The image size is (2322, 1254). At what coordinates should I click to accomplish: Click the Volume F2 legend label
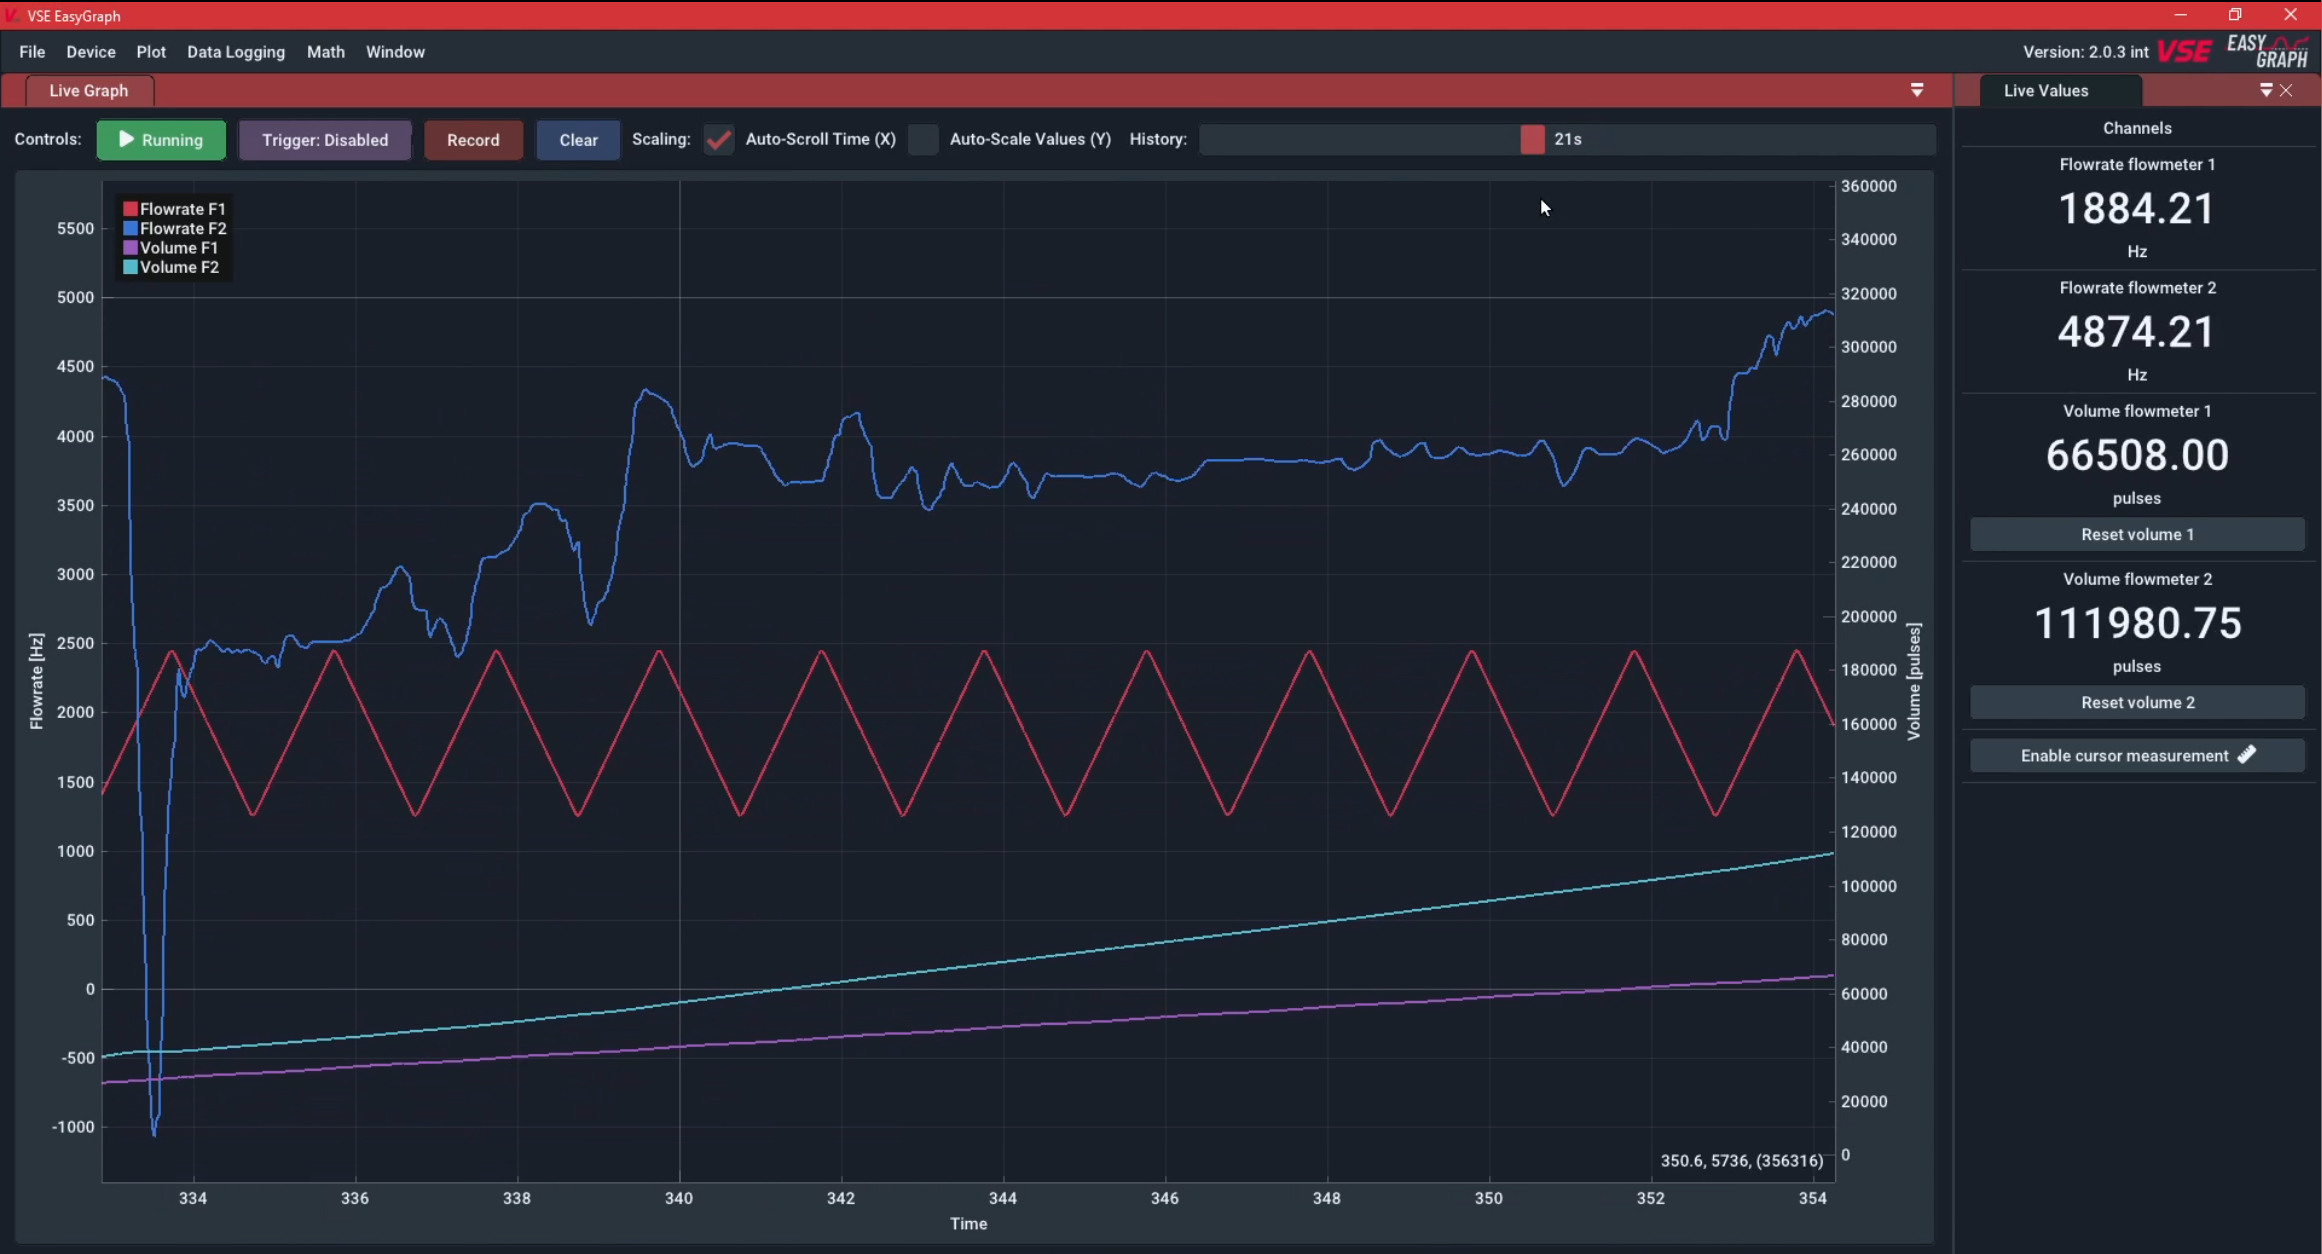coord(179,267)
